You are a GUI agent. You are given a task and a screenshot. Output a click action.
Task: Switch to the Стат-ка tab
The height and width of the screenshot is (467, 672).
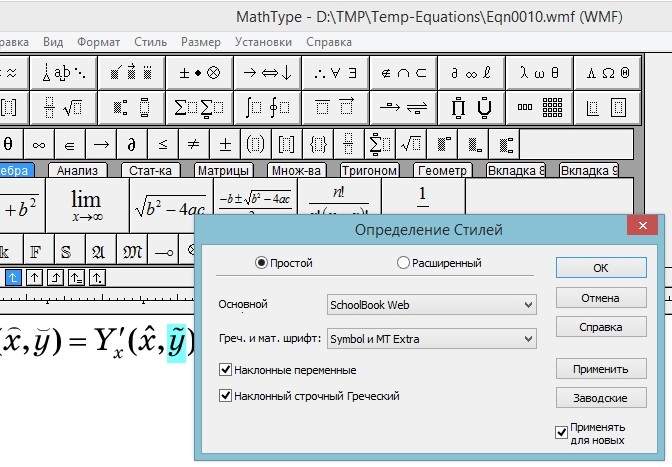[x=150, y=171]
